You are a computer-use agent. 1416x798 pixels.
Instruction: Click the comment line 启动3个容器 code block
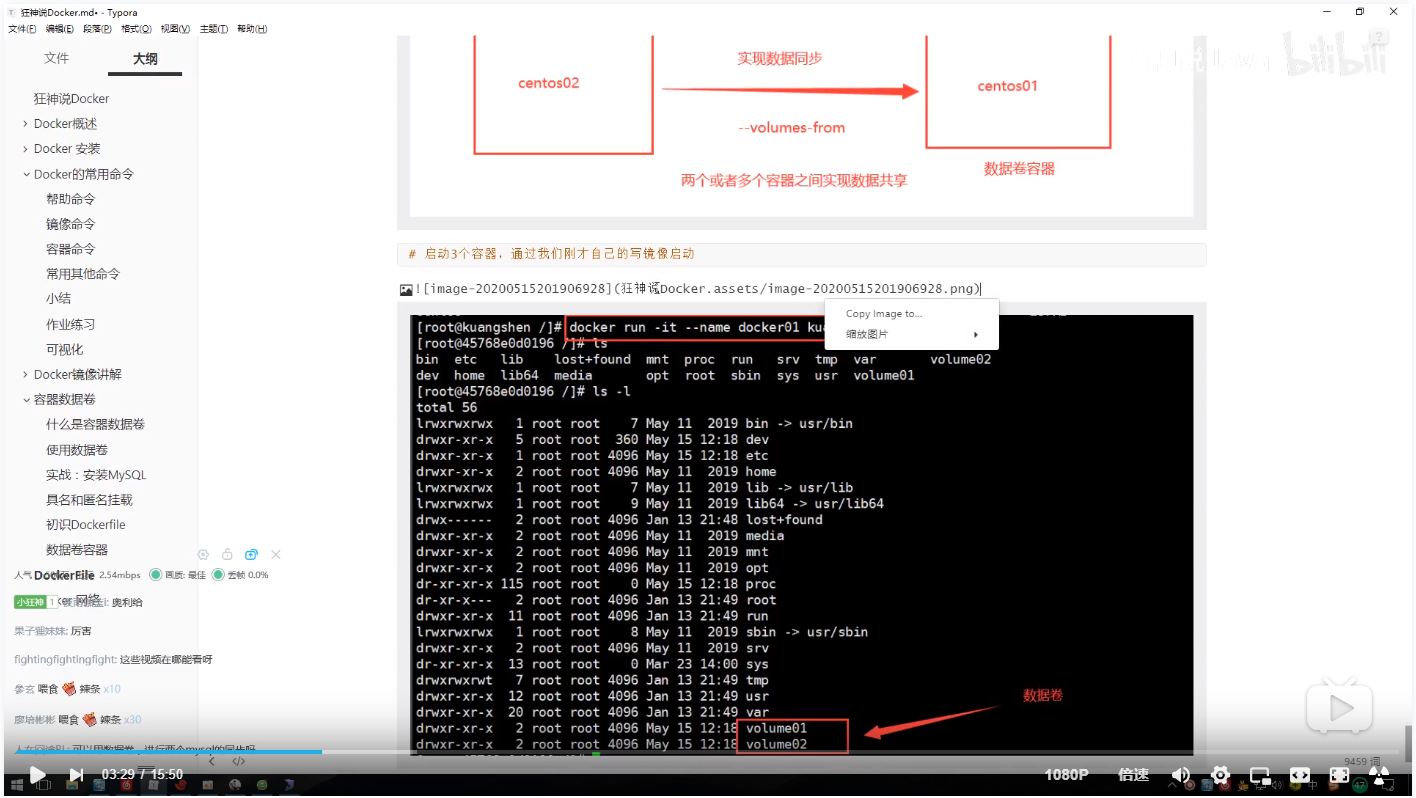(x=801, y=254)
